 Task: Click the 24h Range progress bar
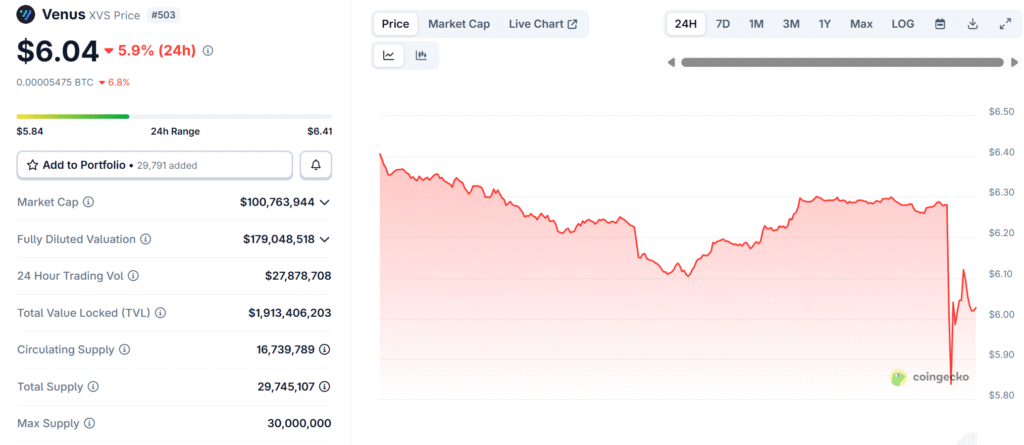point(174,116)
